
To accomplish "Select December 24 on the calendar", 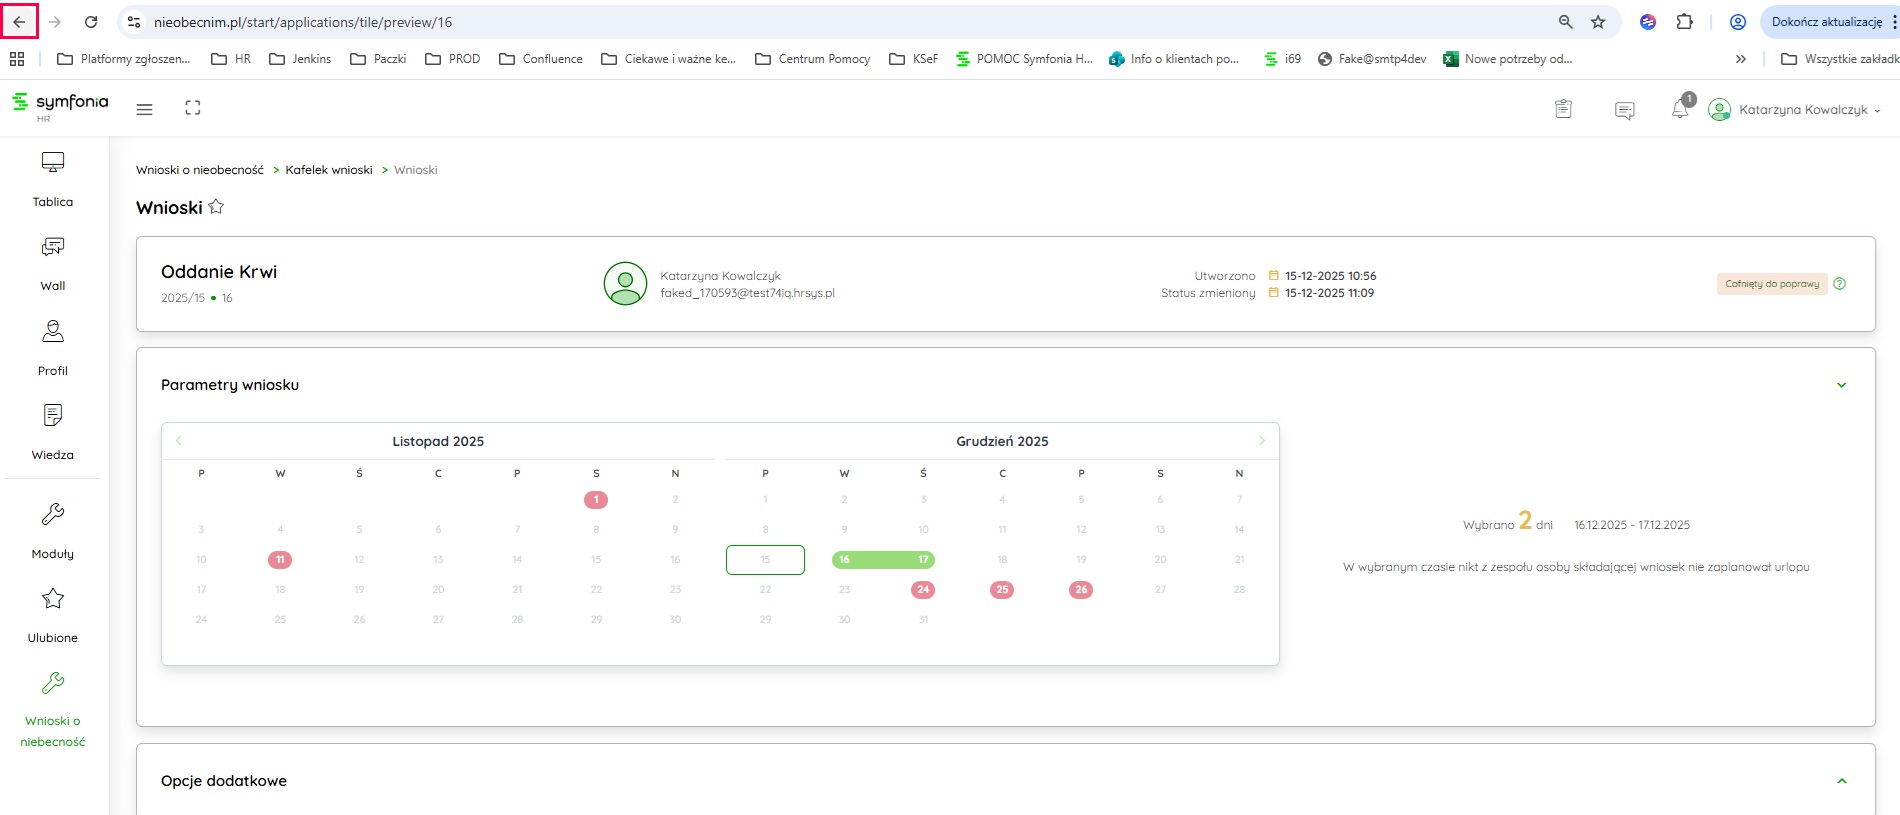I will [923, 590].
